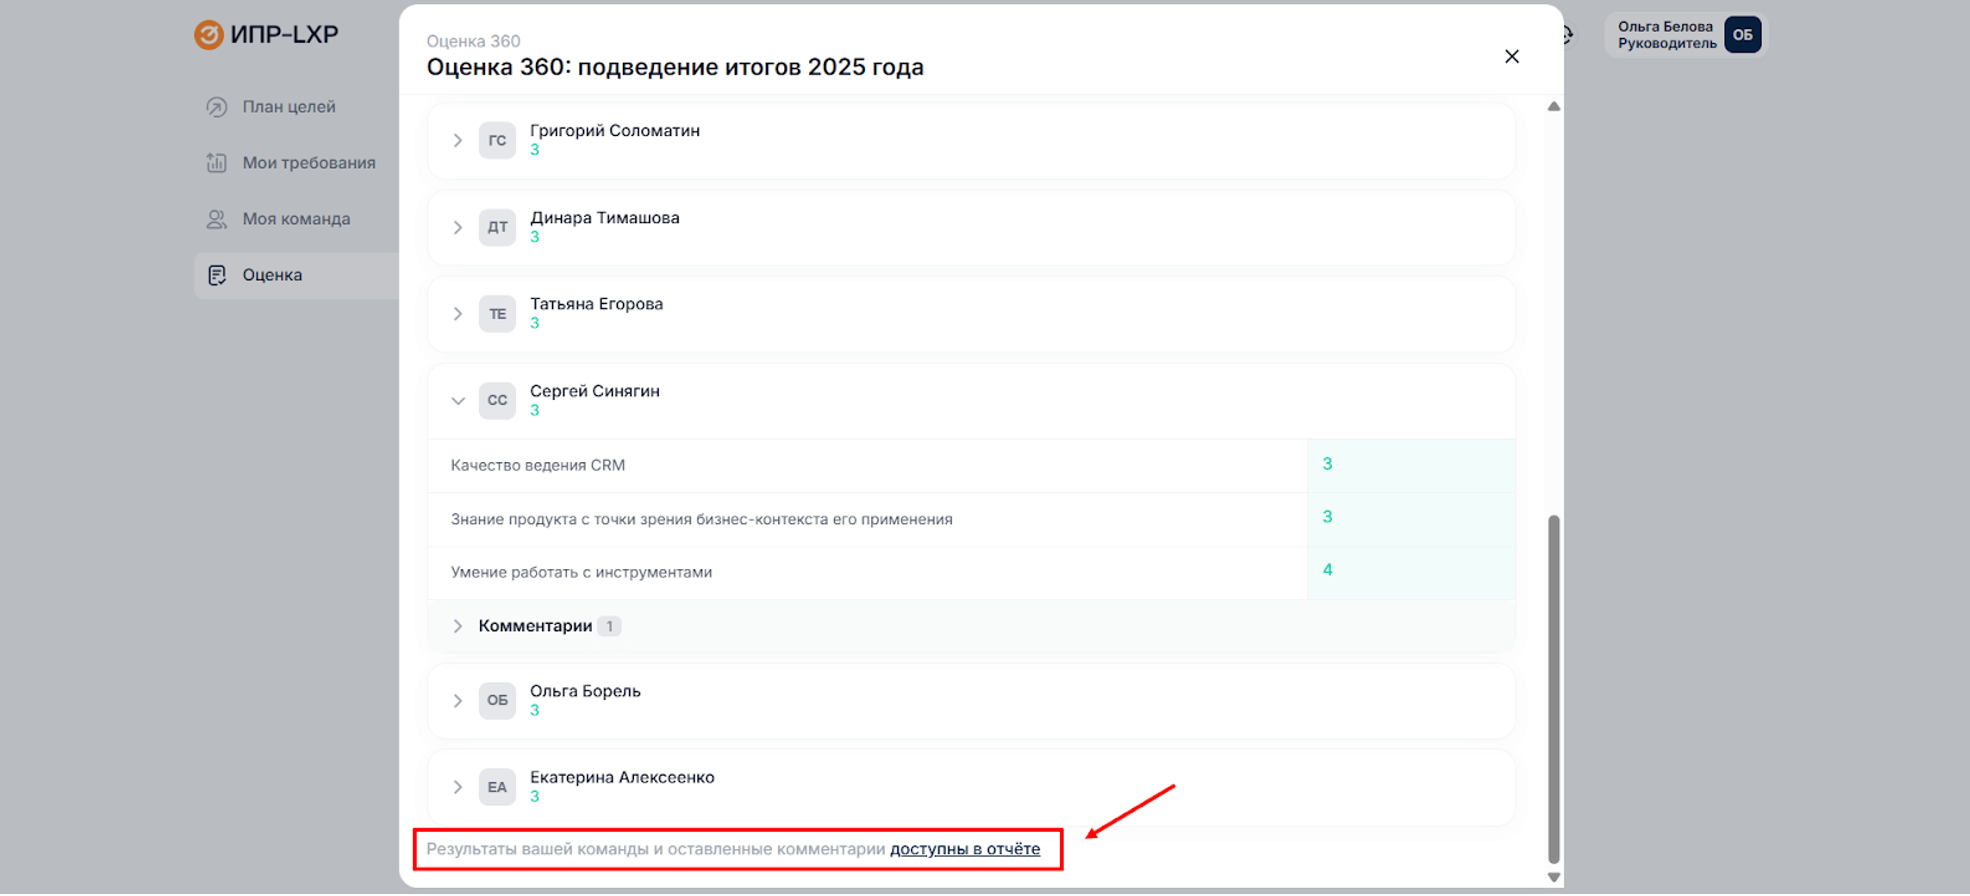The height and width of the screenshot is (896, 1970).
Task: Expand Динара Тимашова's results row
Action: point(458,228)
